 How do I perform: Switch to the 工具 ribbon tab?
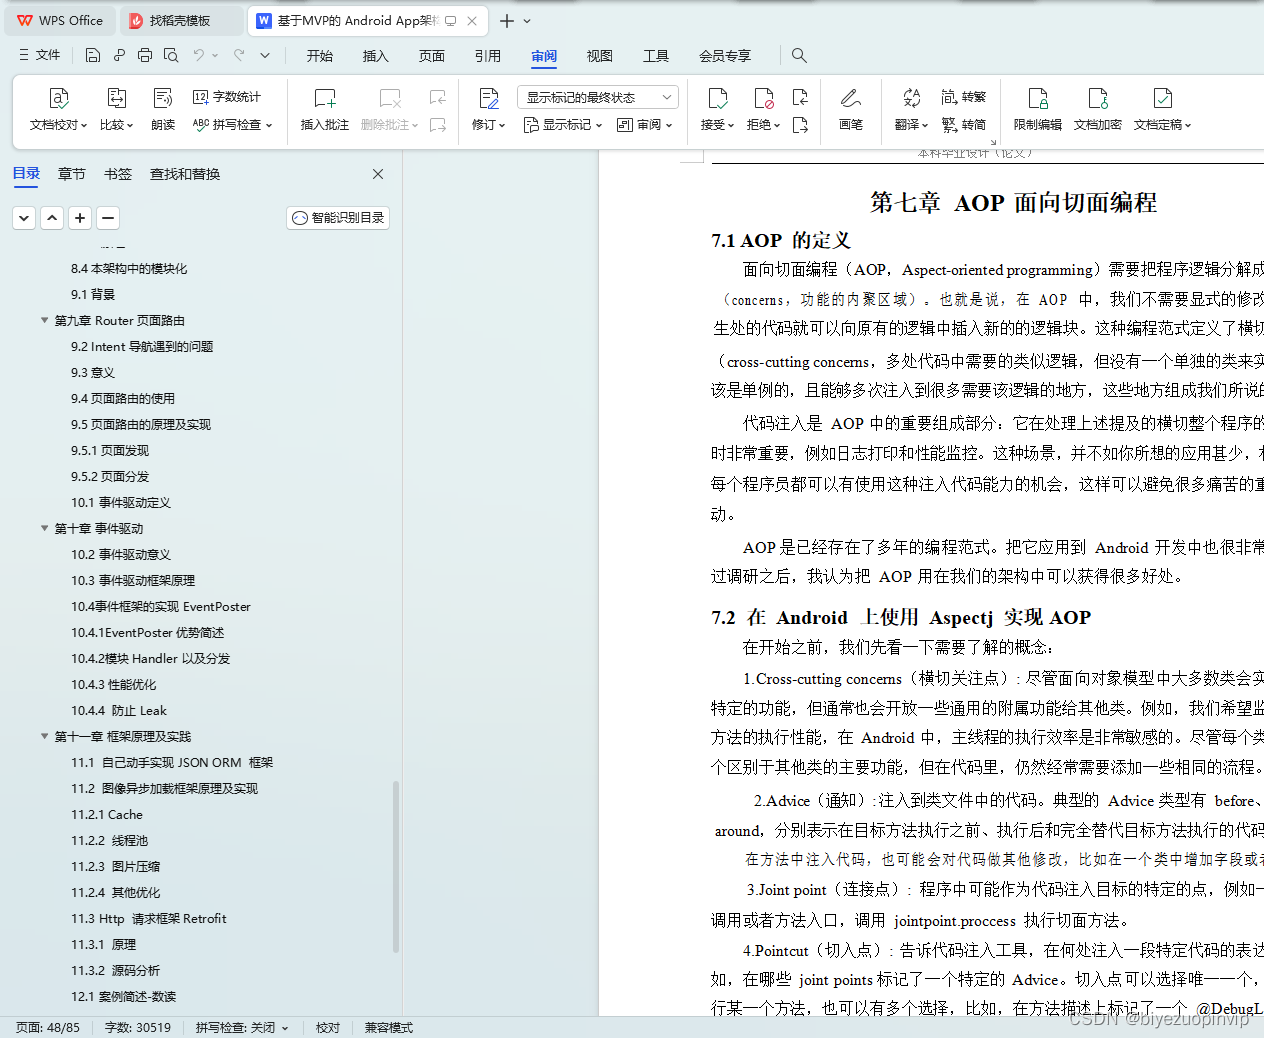pyautogui.click(x=656, y=56)
